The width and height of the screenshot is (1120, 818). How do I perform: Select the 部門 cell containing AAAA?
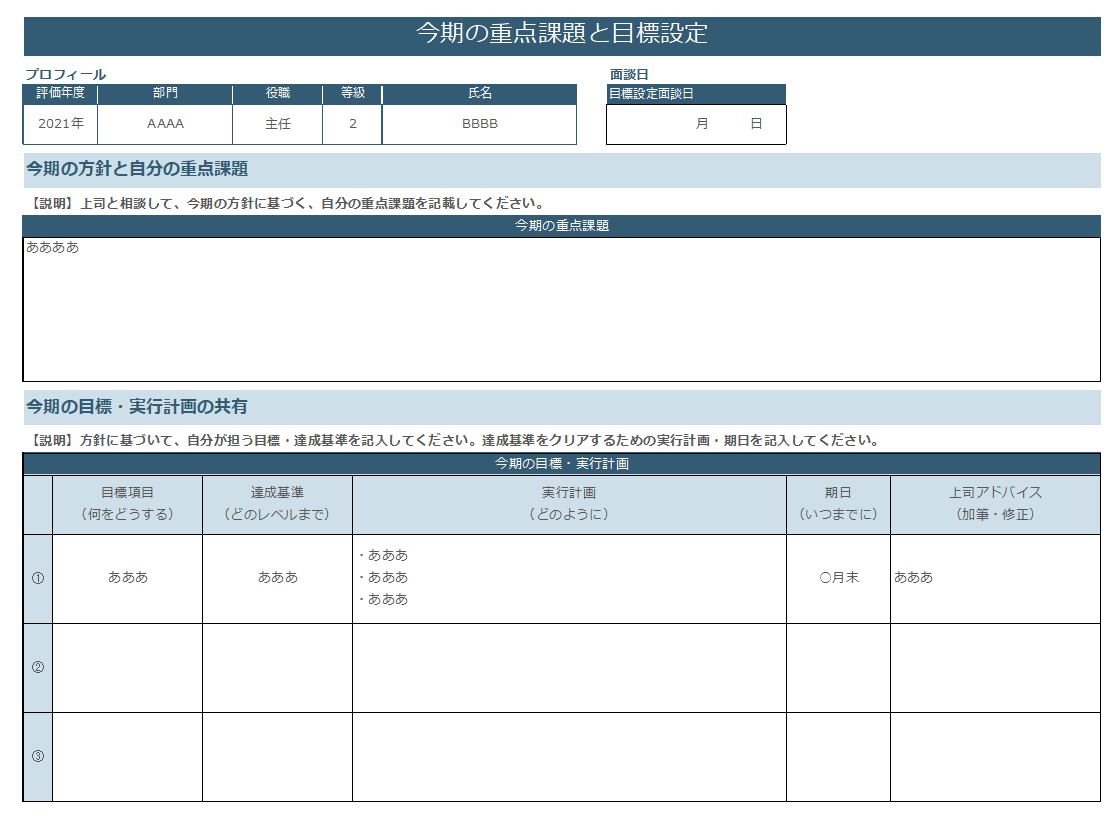[165, 125]
